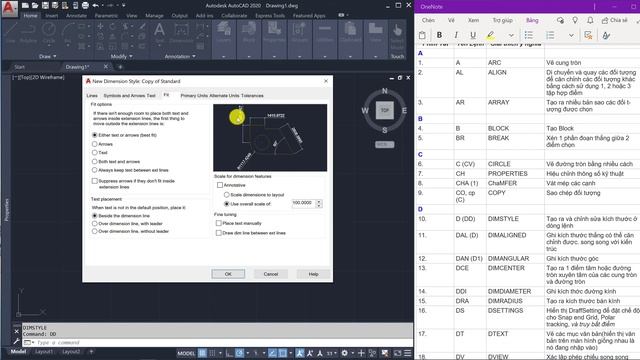Select the Text tool in Annotation panel
The image size is (640, 360).
[159, 33]
